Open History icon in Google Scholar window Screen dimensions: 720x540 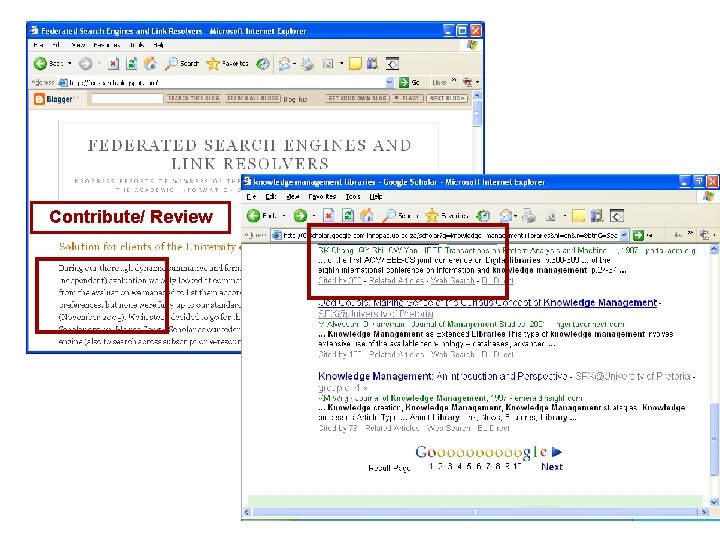click(483, 215)
